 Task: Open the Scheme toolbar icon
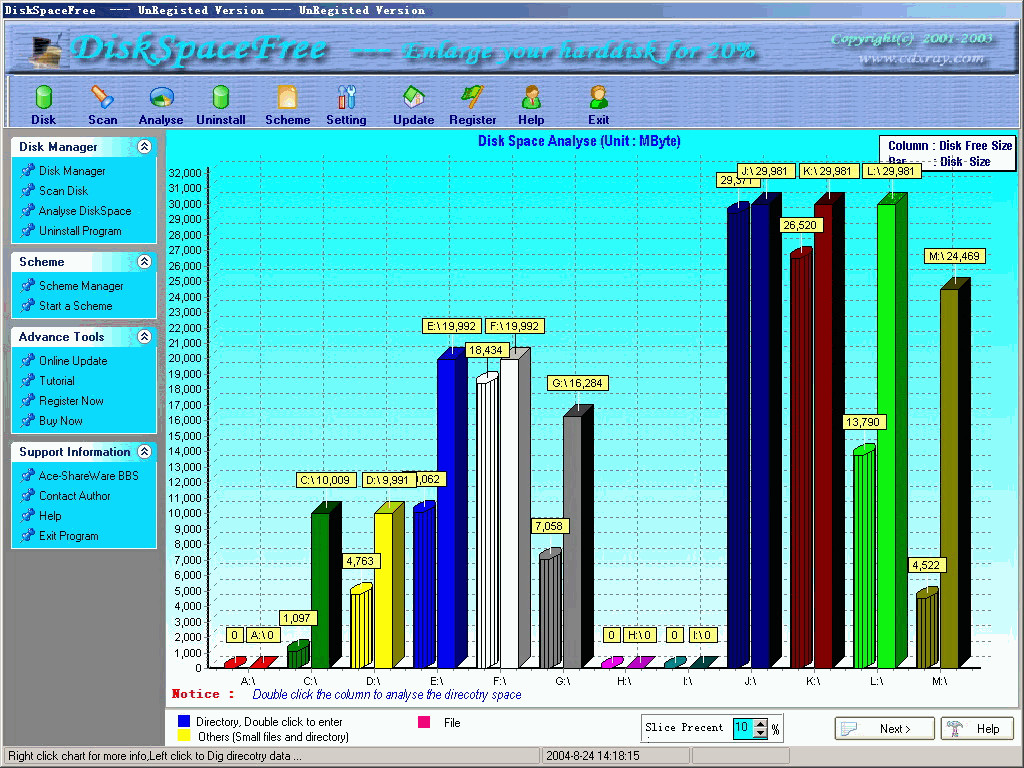[287, 104]
